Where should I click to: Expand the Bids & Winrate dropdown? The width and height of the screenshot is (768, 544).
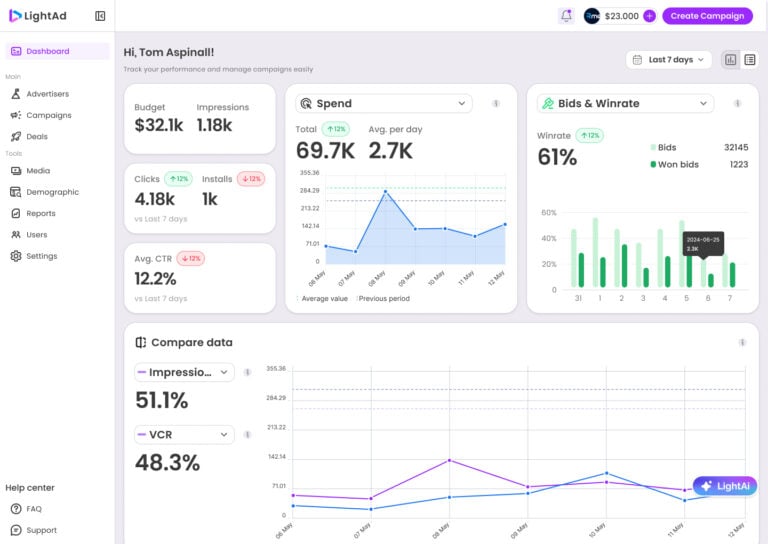pyautogui.click(x=625, y=103)
